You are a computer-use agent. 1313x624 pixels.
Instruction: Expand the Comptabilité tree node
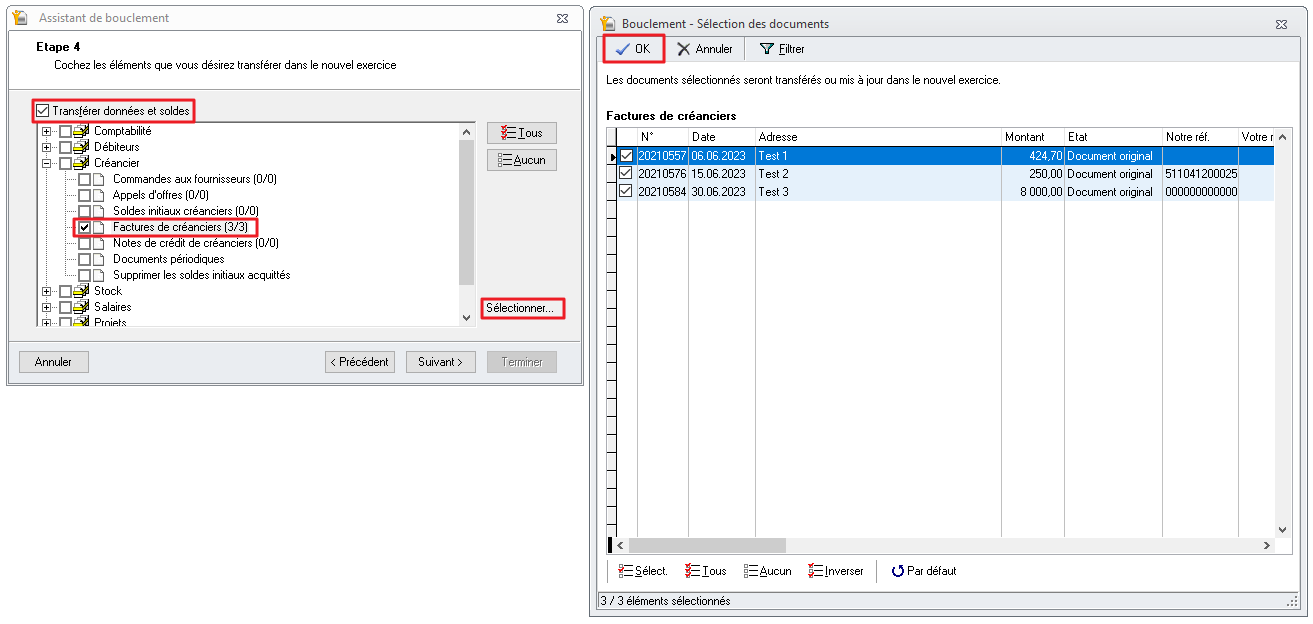tap(47, 131)
